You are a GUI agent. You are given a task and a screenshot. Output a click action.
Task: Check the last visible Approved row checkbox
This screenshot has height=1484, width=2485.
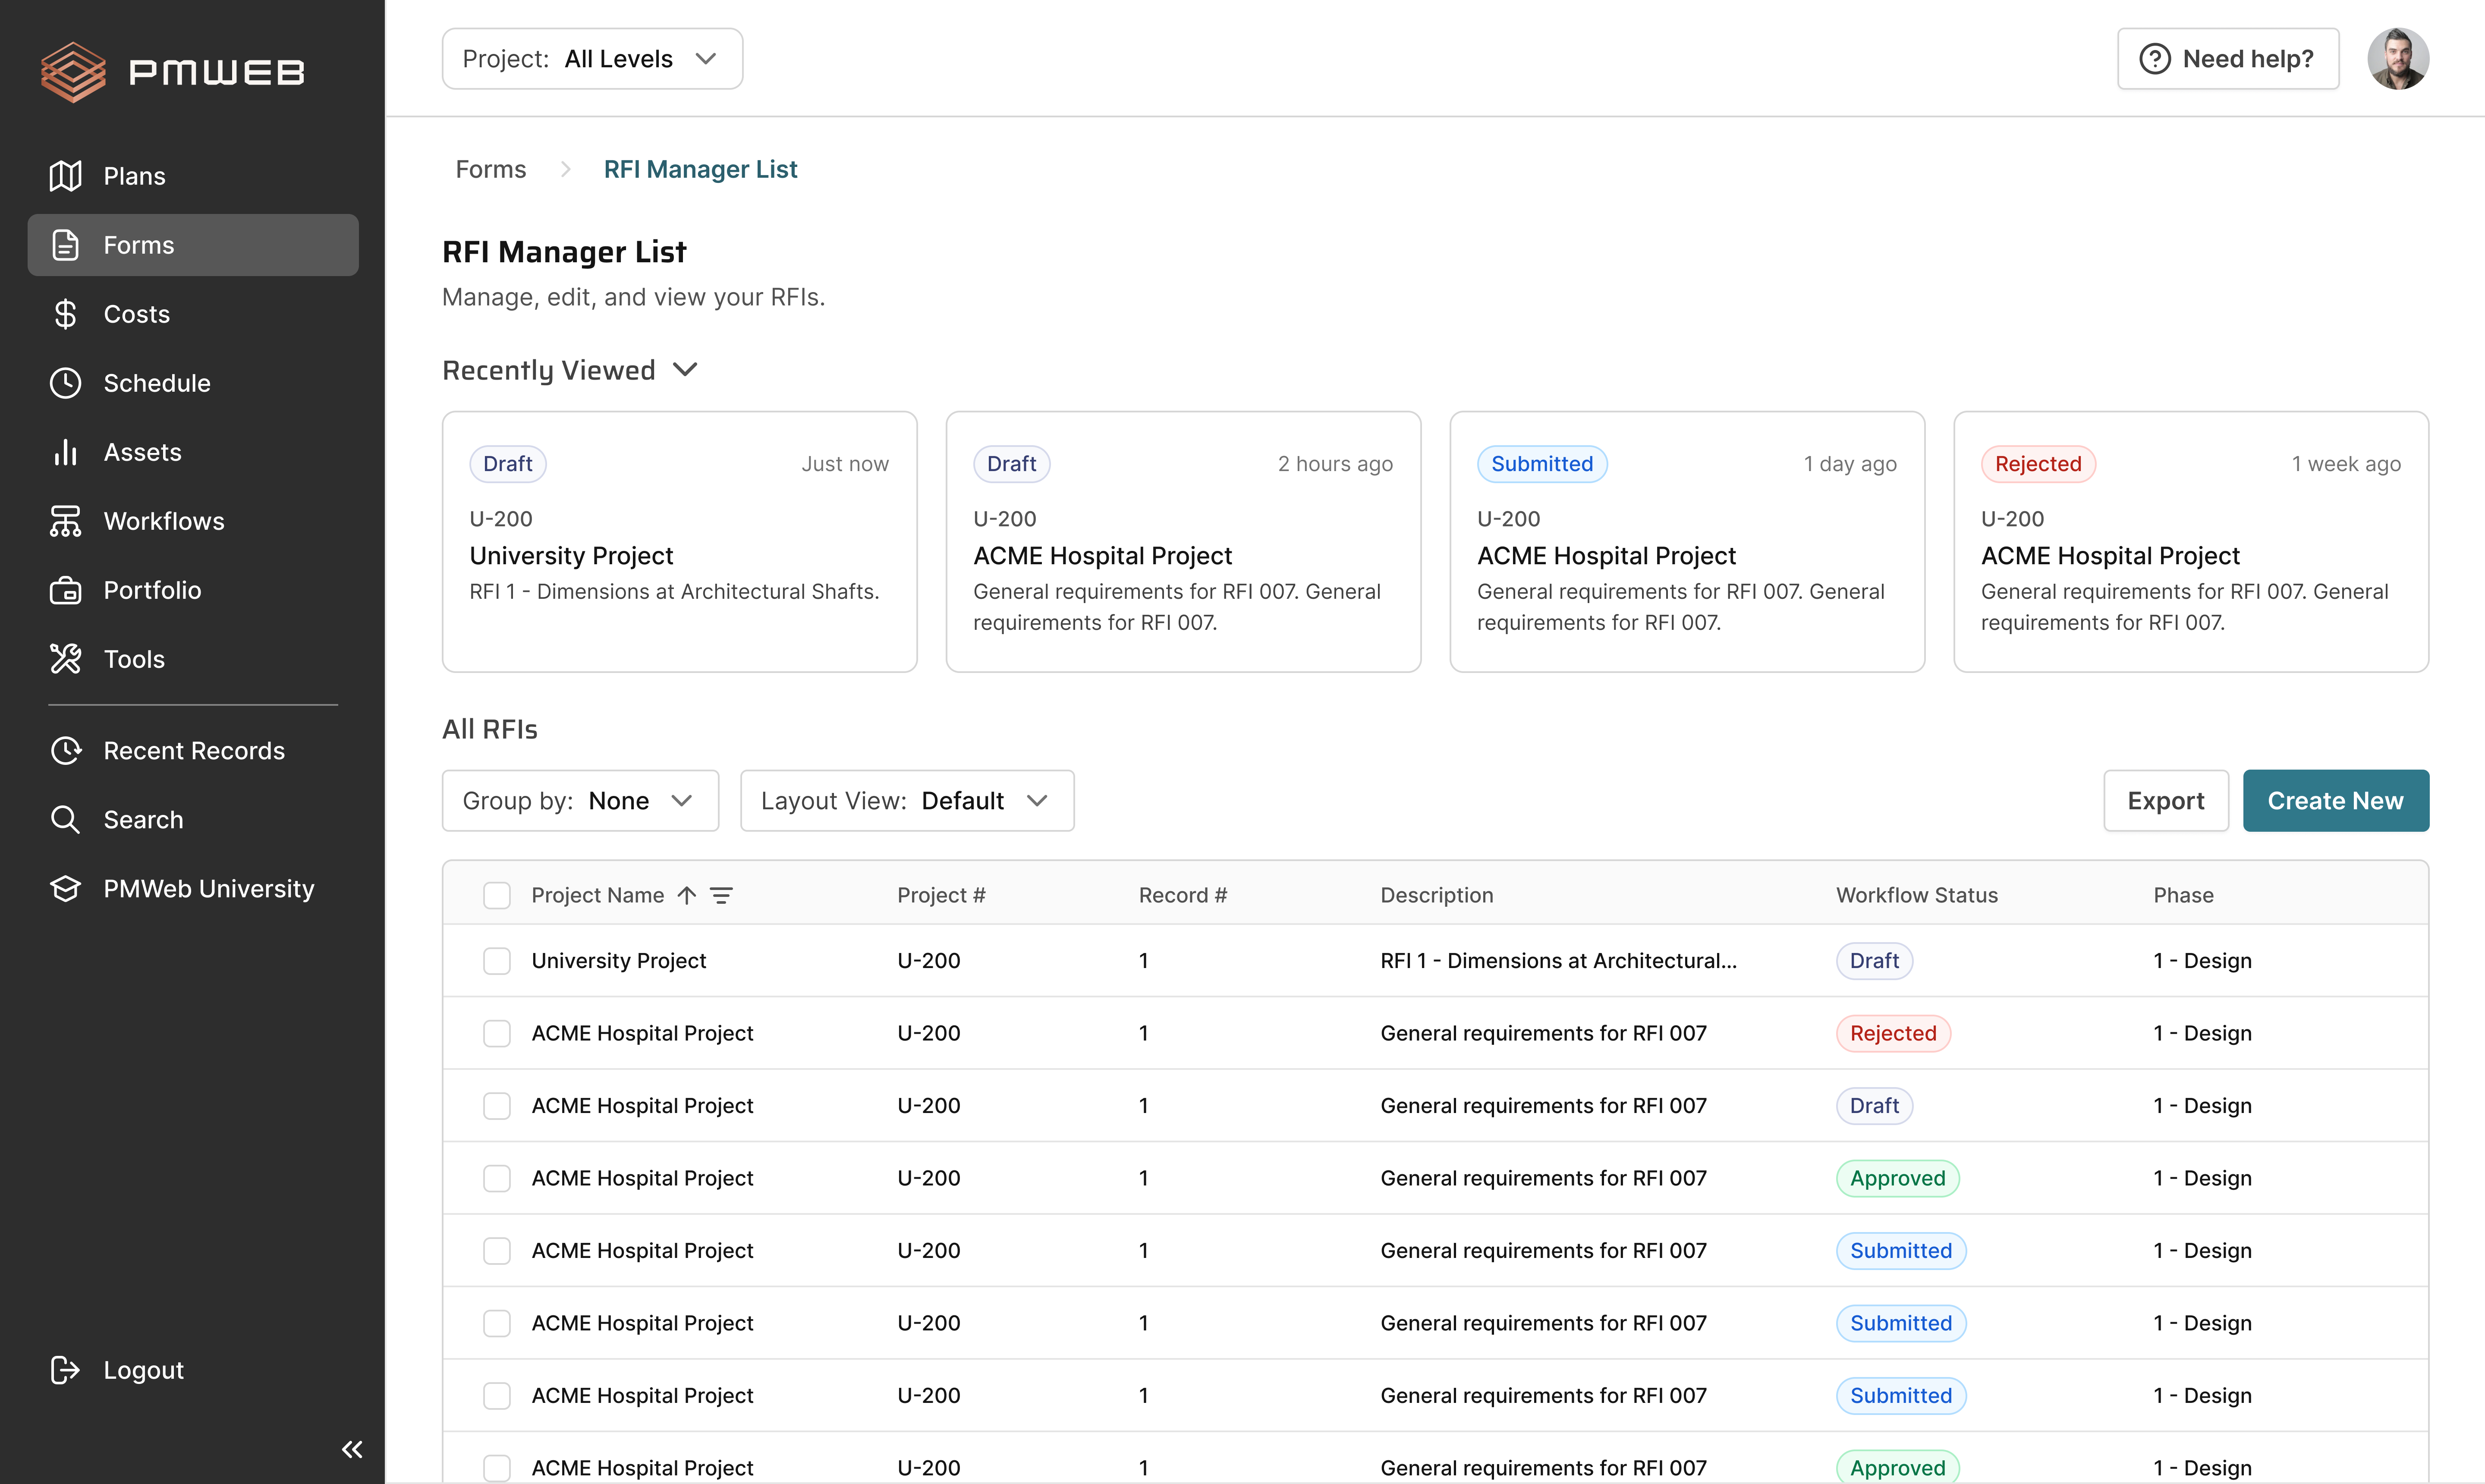(x=497, y=1468)
